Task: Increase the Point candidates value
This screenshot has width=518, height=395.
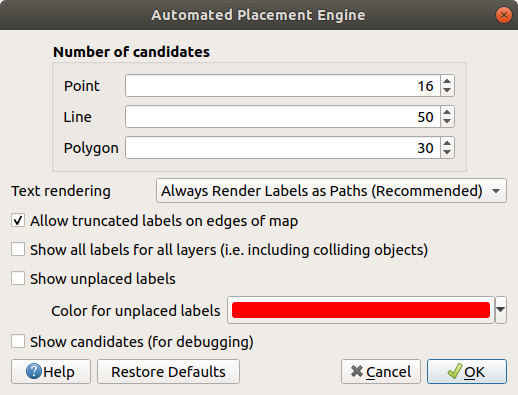Action: point(447,81)
